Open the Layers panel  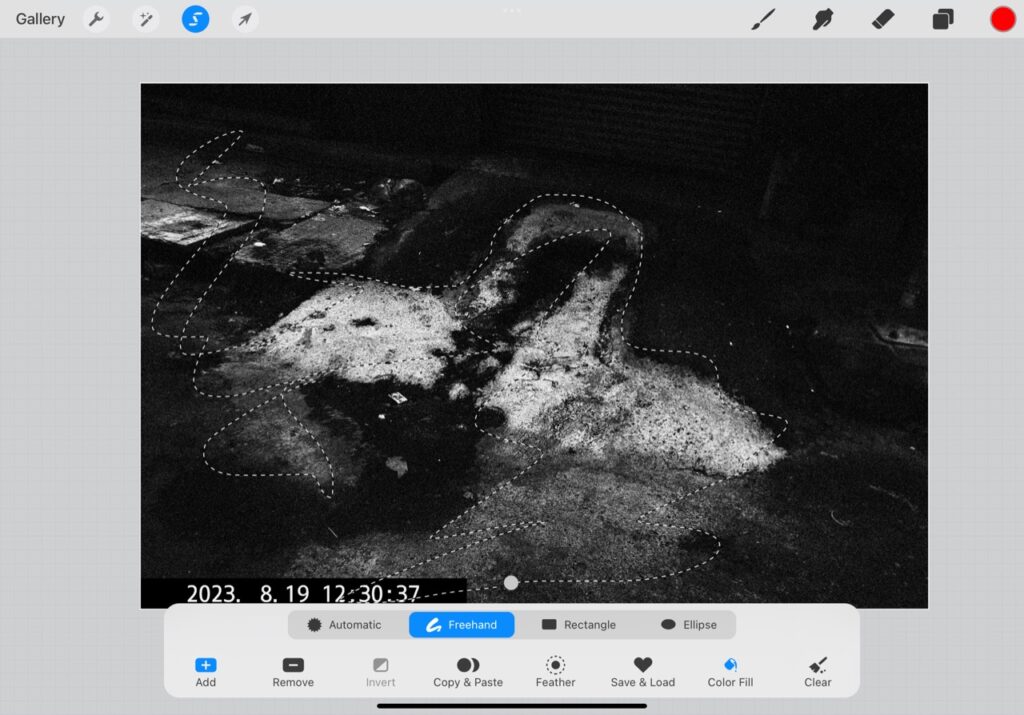(942, 19)
